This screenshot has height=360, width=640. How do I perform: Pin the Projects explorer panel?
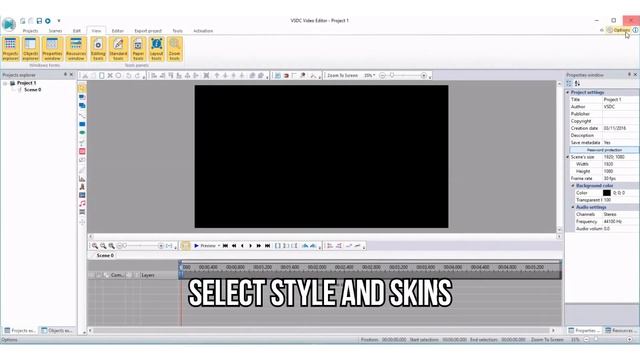click(65, 75)
